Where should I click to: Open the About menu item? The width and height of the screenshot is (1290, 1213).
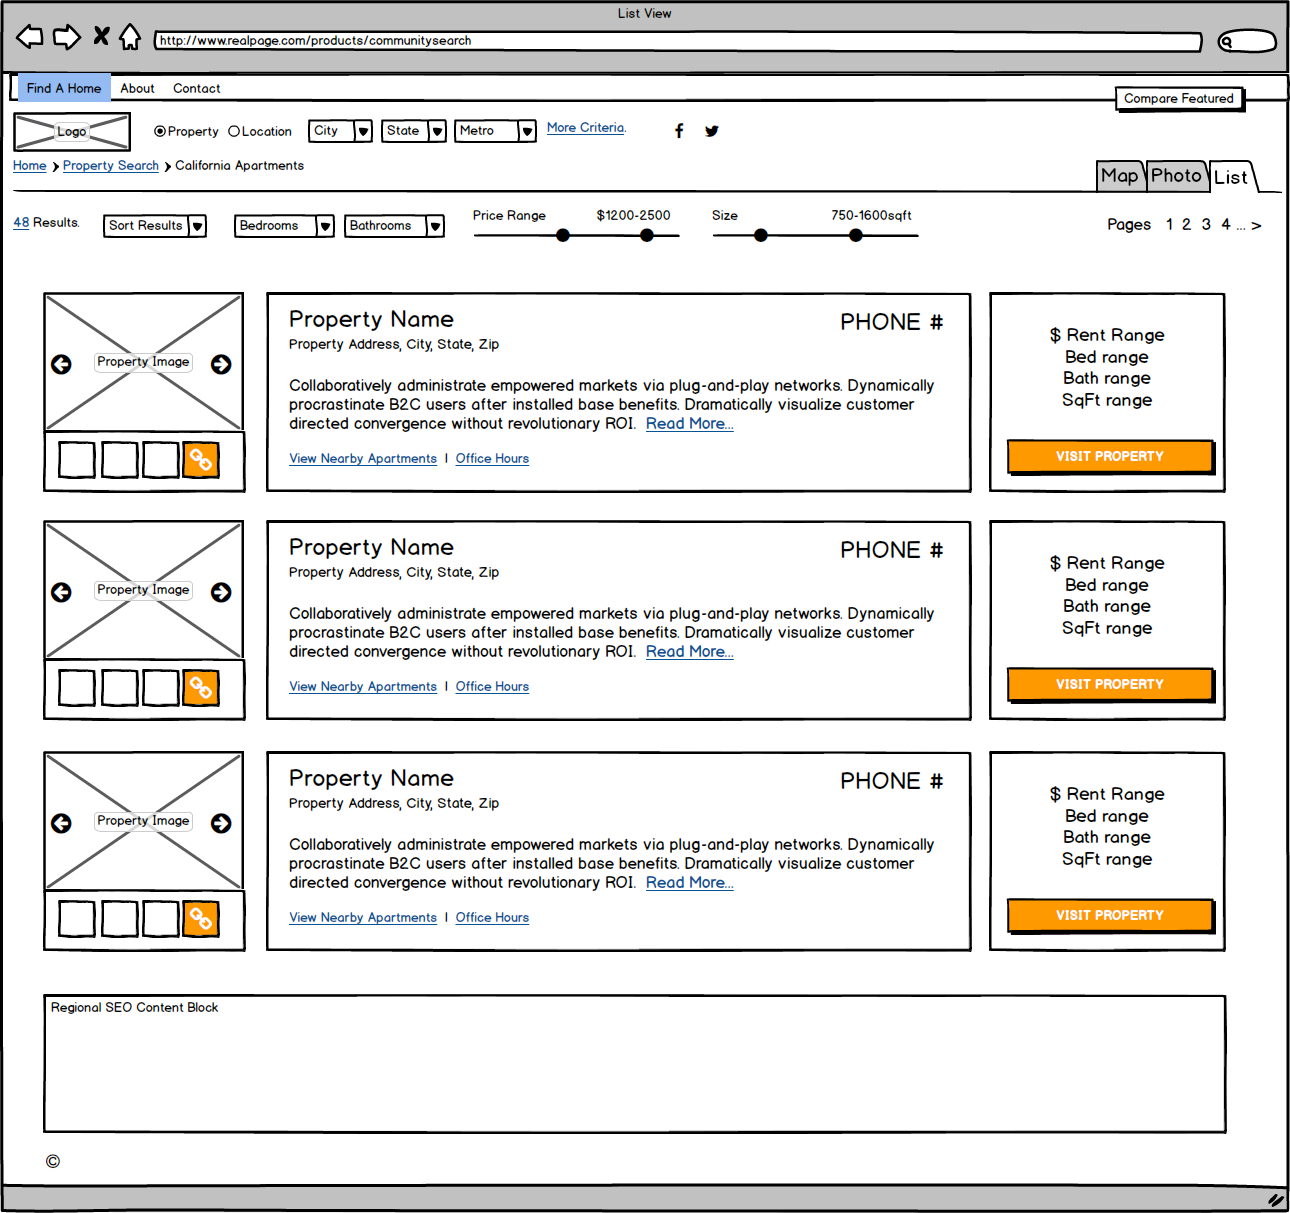click(137, 88)
